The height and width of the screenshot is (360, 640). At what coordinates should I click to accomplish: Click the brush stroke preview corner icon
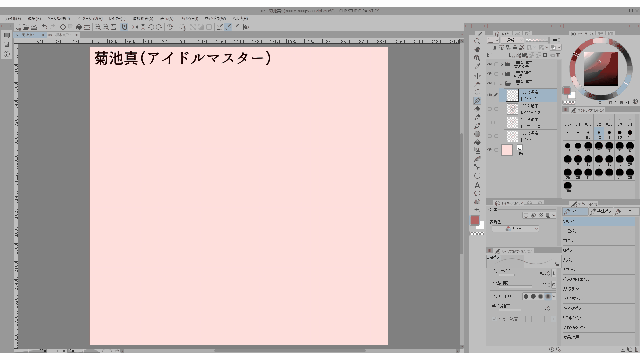557,264
